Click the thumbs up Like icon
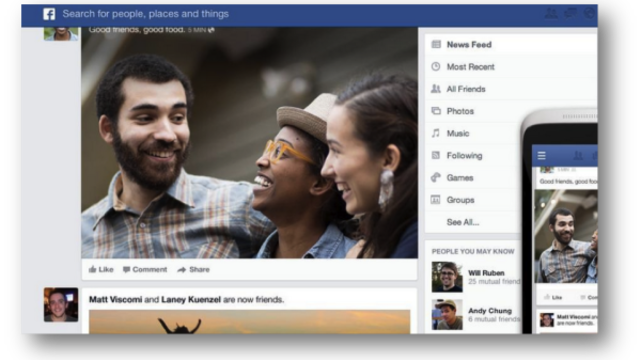 93,269
